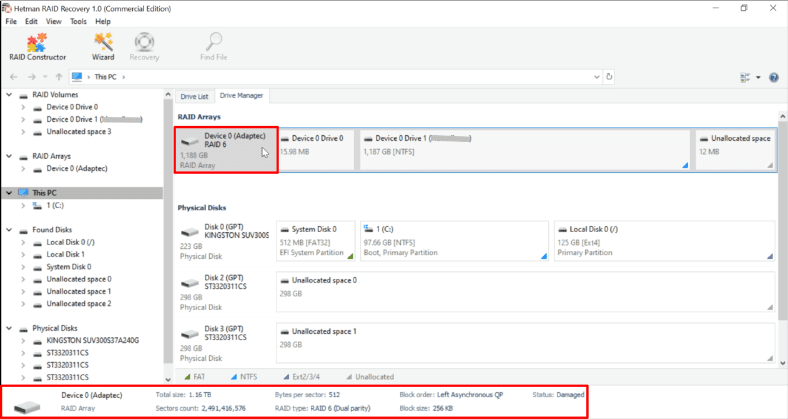The image size is (788, 419).
Task: Click the Recovery toolbar icon
Action: pos(144,47)
